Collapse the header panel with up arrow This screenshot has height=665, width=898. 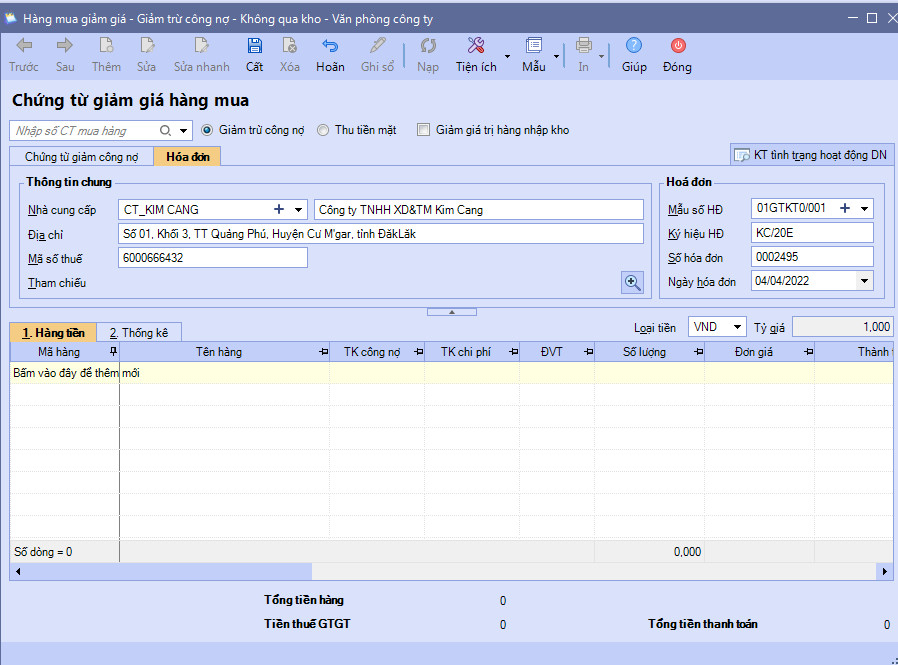(x=452, y=312)
